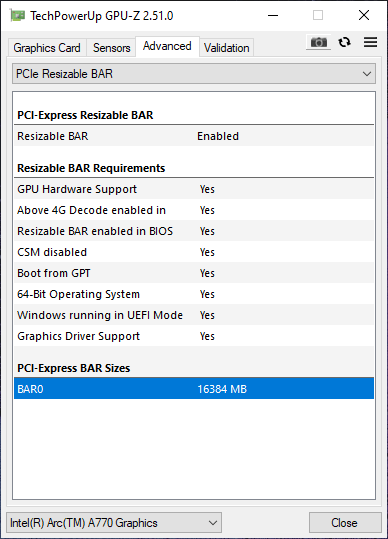Select the BAR0 16384 MB row
Screen dimensions: 388x539
click(194, 389)
